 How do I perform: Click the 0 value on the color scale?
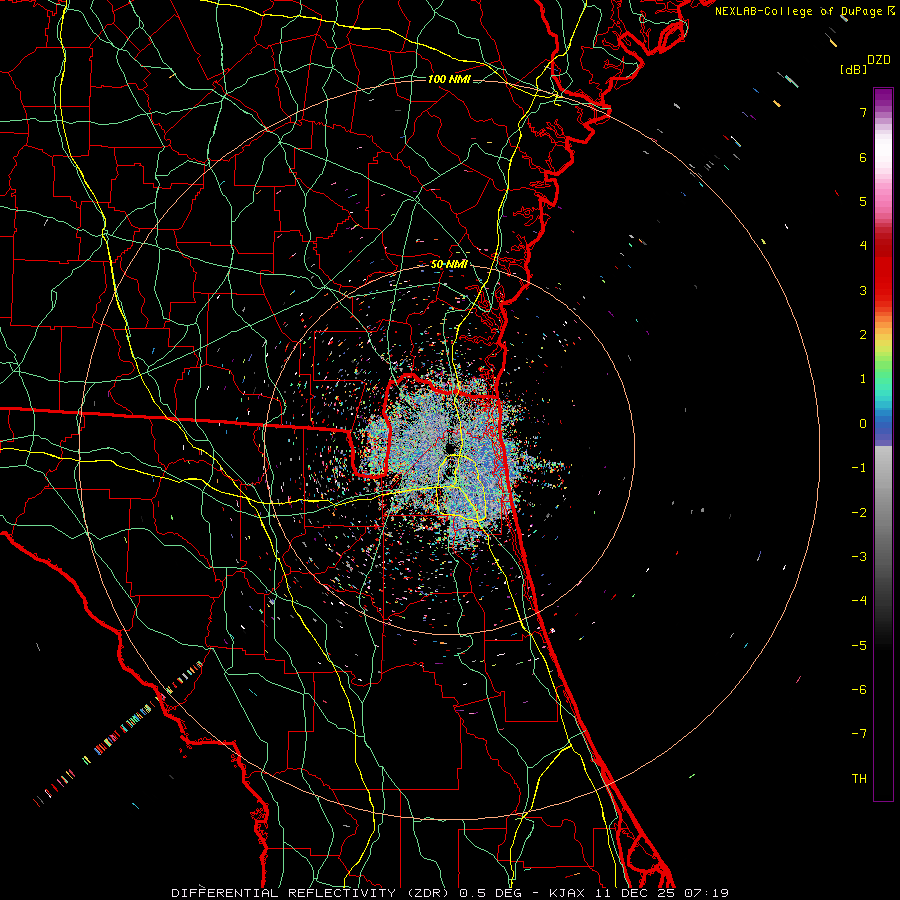point(863,424)
